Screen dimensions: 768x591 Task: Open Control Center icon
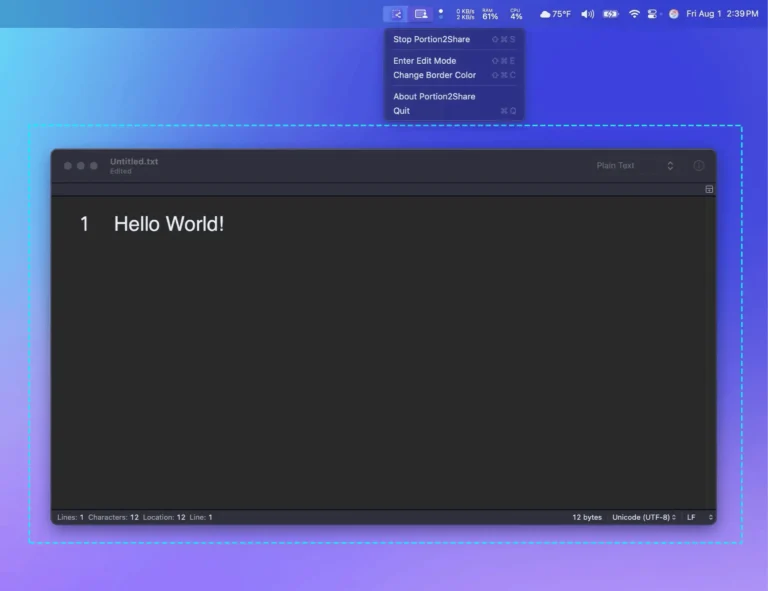653,14
